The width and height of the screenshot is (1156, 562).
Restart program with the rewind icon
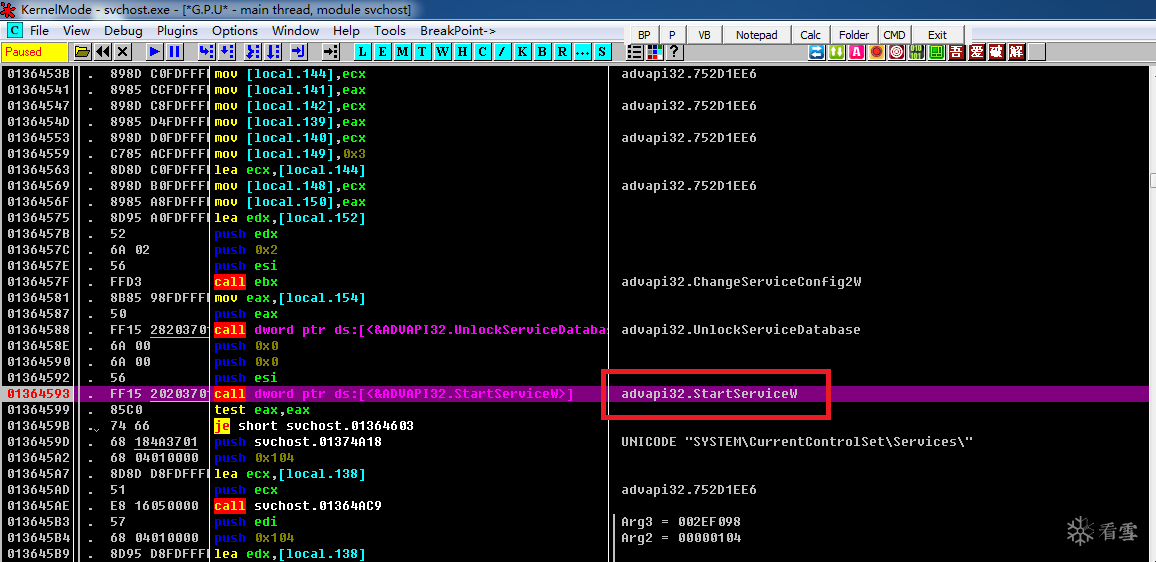pos(102,52)
